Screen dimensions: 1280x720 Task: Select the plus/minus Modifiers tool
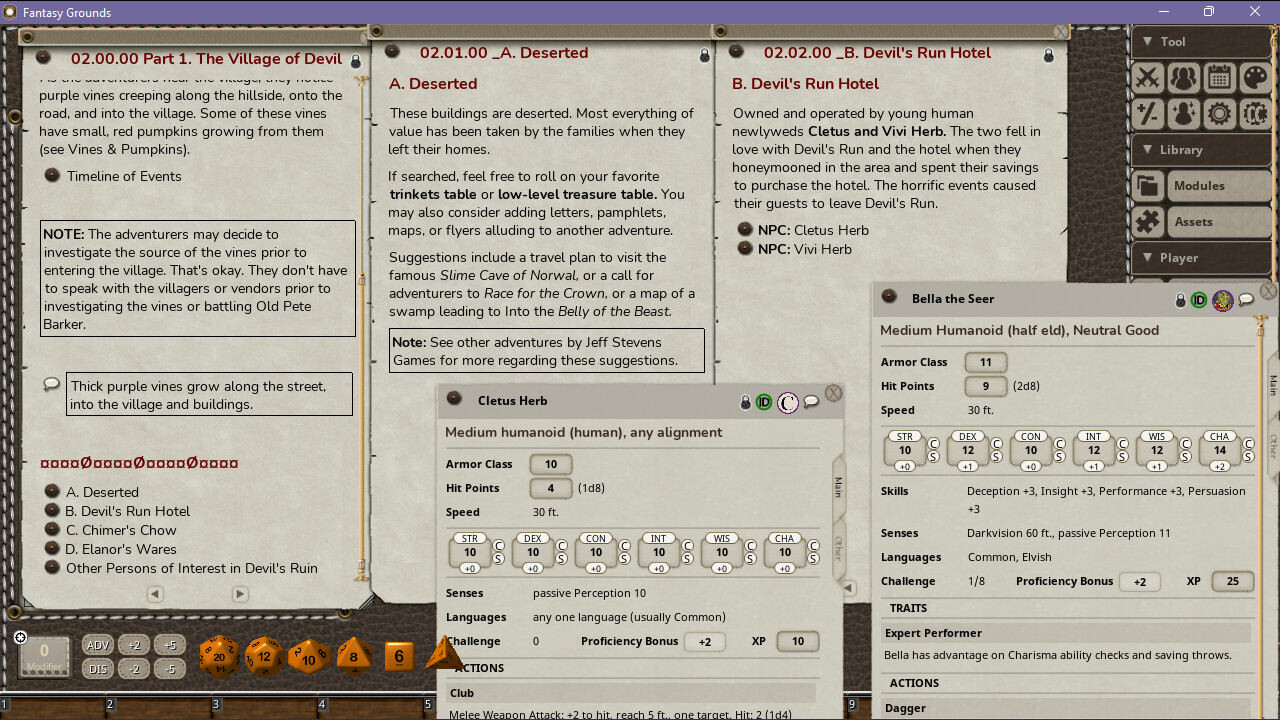[1147, 113]
